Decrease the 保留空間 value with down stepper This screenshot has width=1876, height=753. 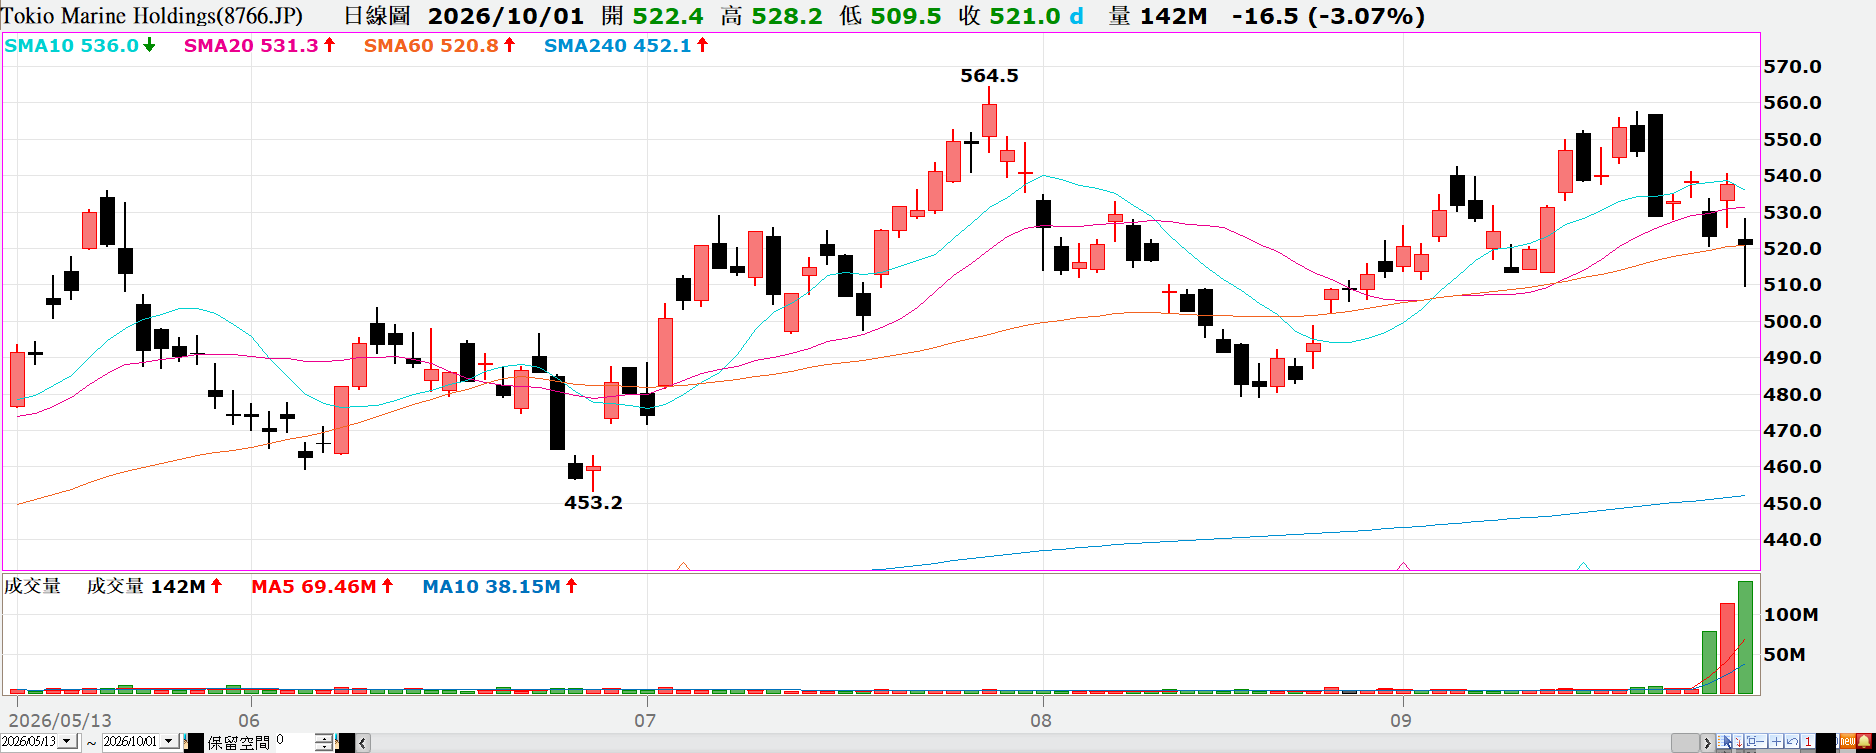324,746
